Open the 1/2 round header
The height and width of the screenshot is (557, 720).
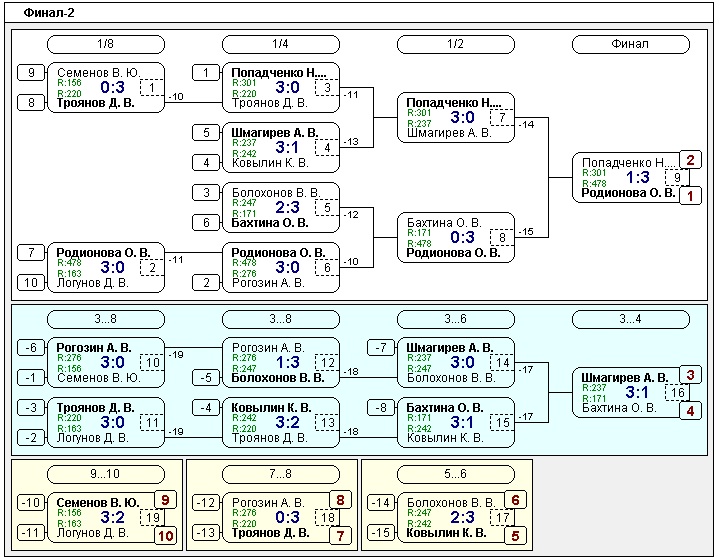(455, 44)
